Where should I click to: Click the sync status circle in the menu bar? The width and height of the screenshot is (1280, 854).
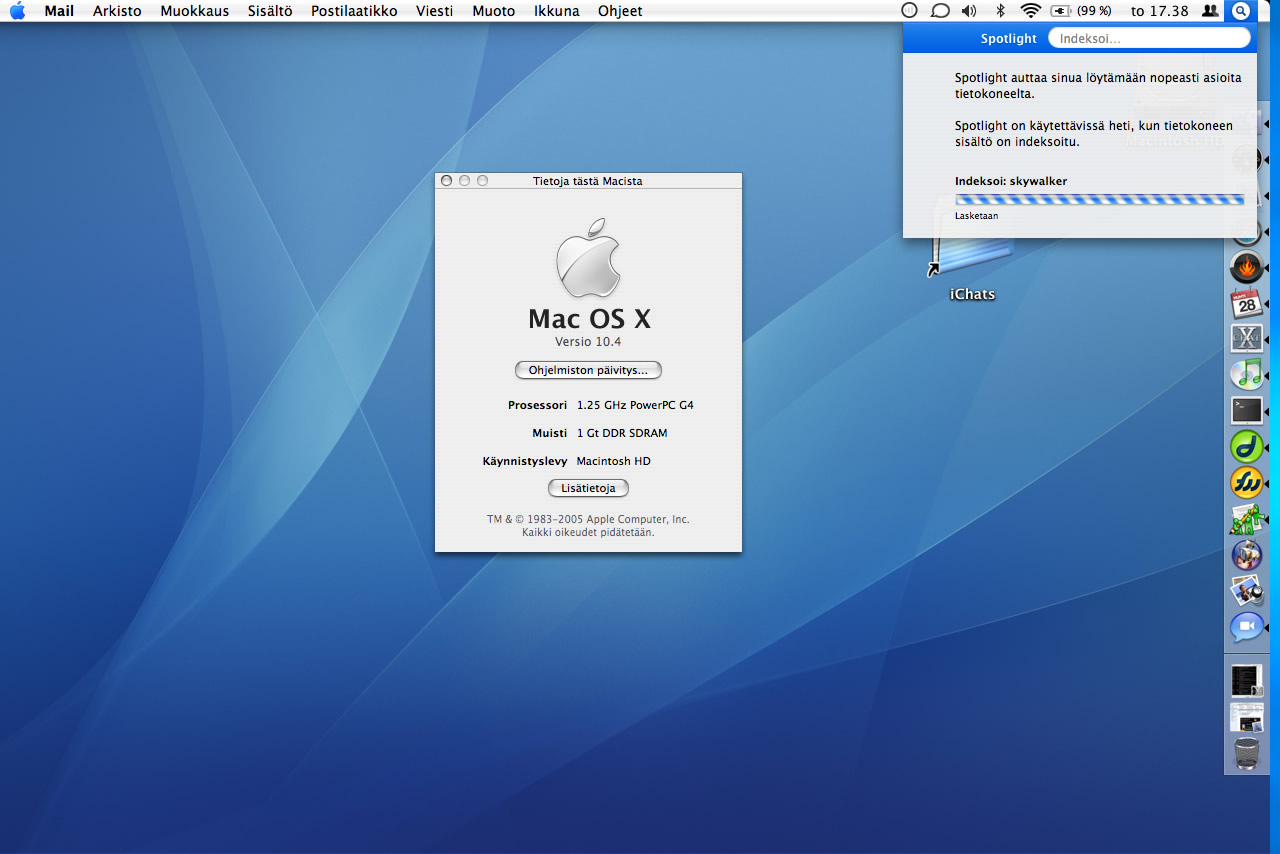[x=909, y=11]
